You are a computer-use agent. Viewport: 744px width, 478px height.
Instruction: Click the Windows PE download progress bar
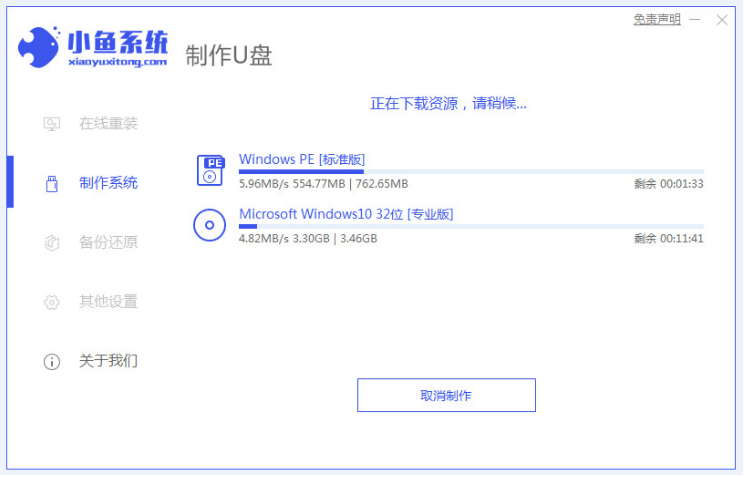tap(471, 172)
